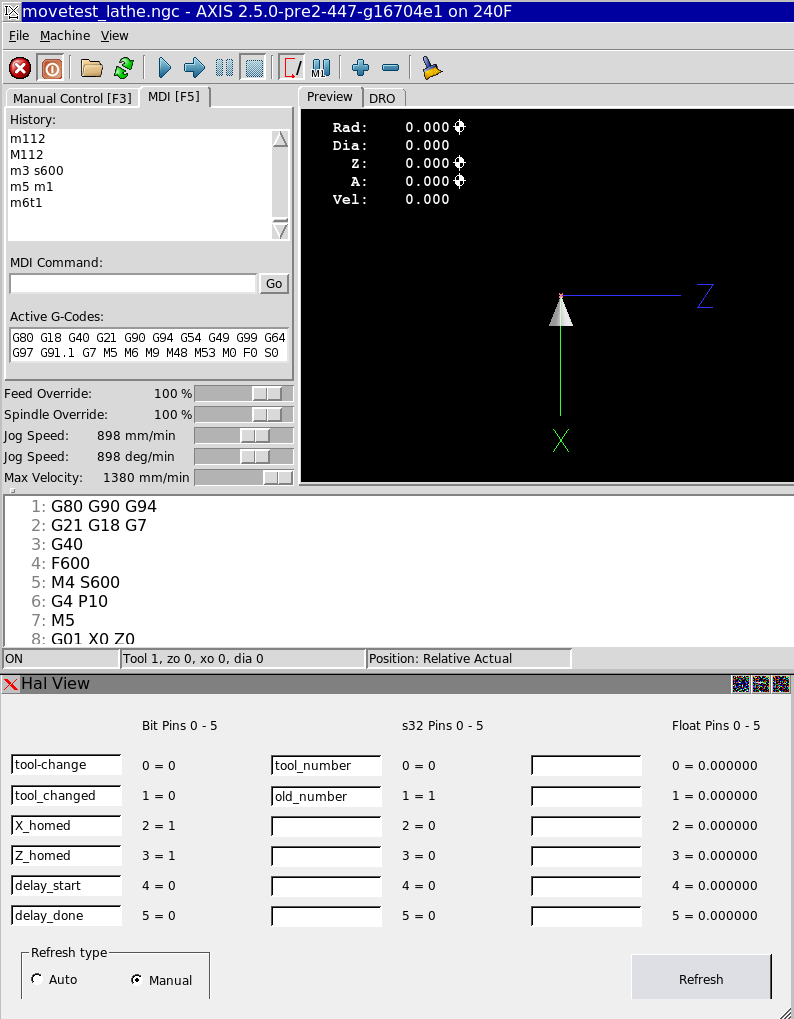The width and height of the screenshot is (794, 1019).
Task: Click the empty Float pin 0 field
Action: pyautogui.click(x=586, y=766)
